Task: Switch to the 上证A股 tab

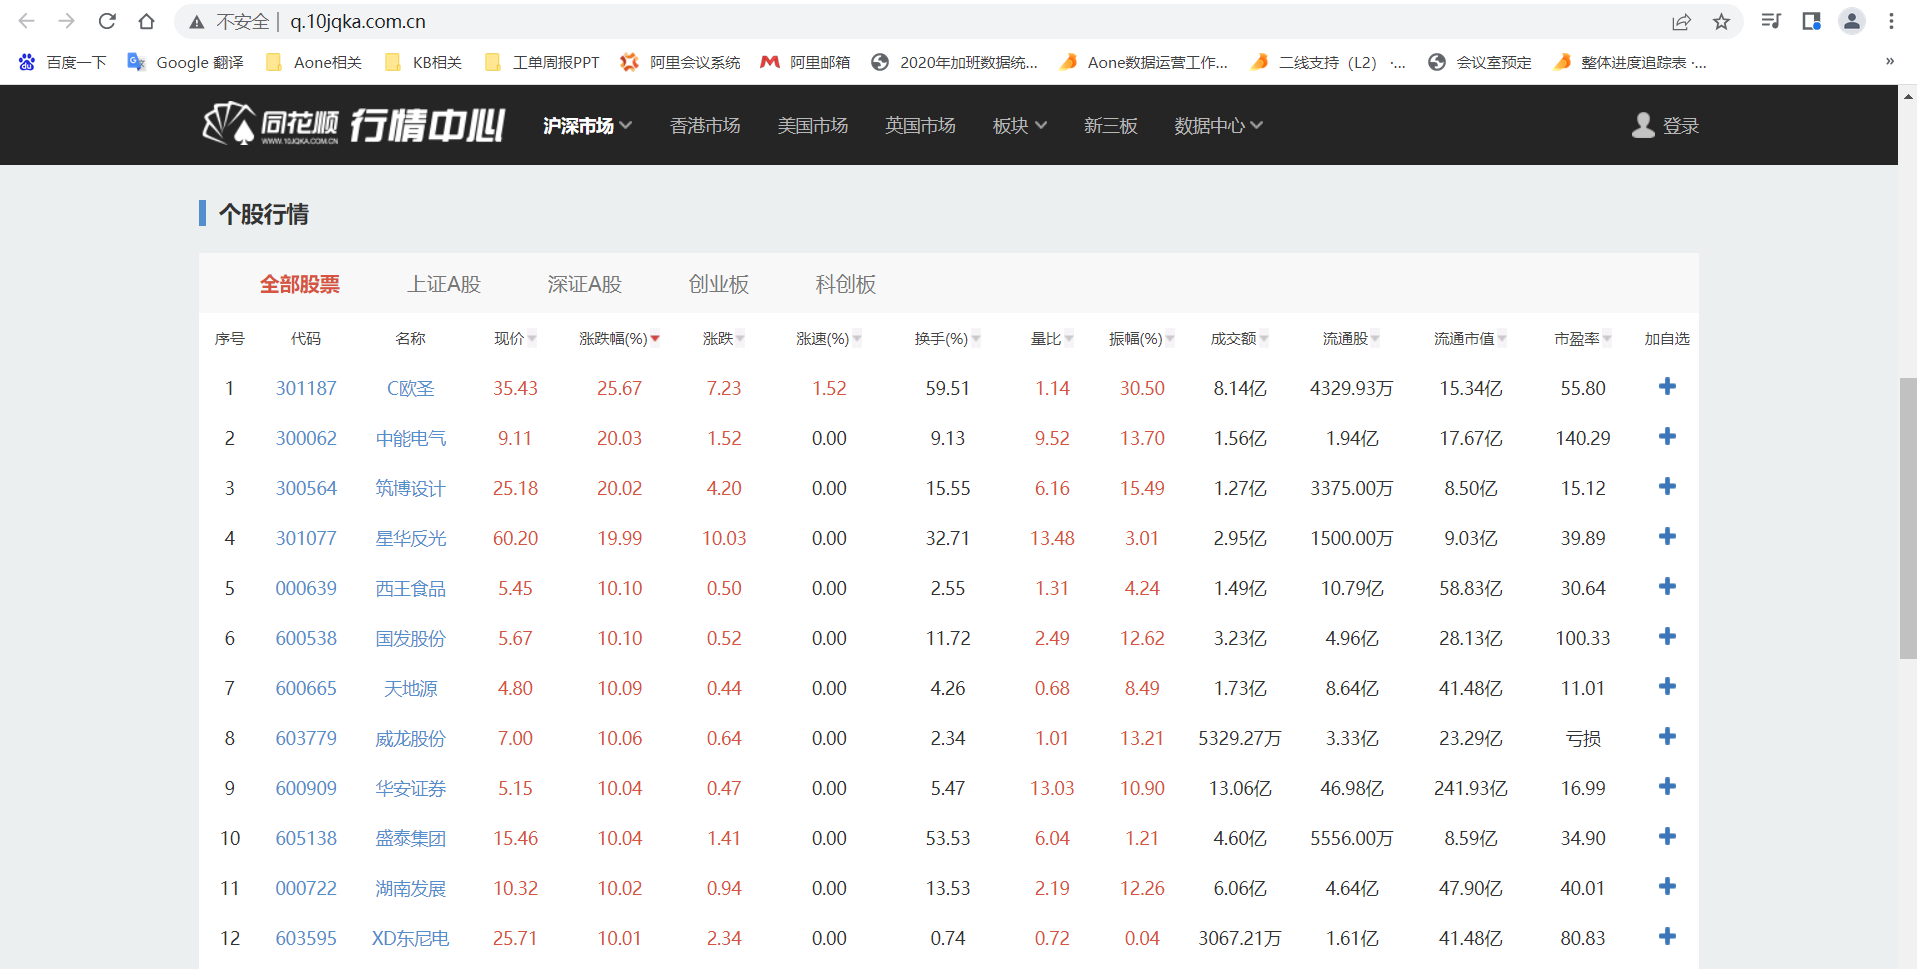Action: coord(444,284)
